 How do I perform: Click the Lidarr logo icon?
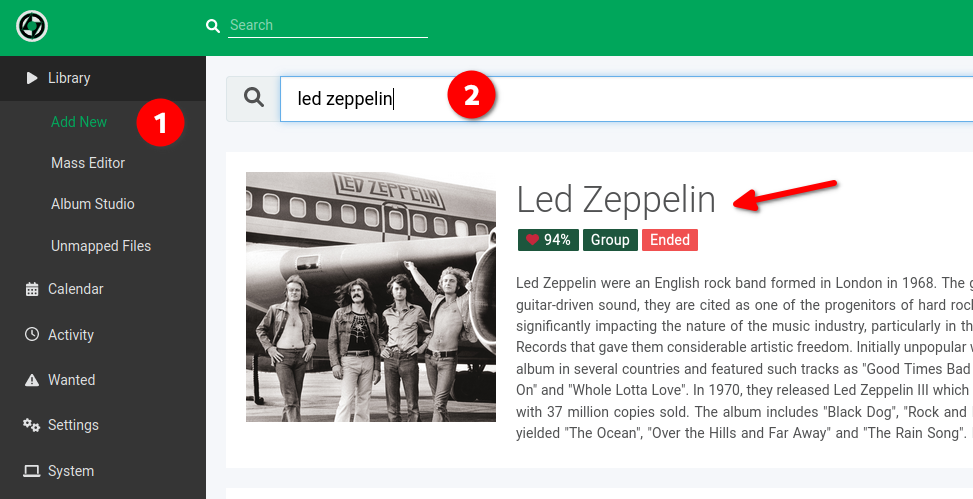click(32, 27)
